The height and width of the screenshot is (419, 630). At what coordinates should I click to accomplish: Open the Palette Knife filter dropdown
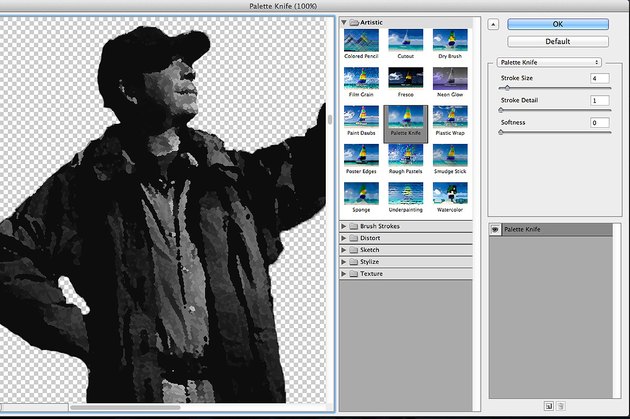click(x=549, y=62)
